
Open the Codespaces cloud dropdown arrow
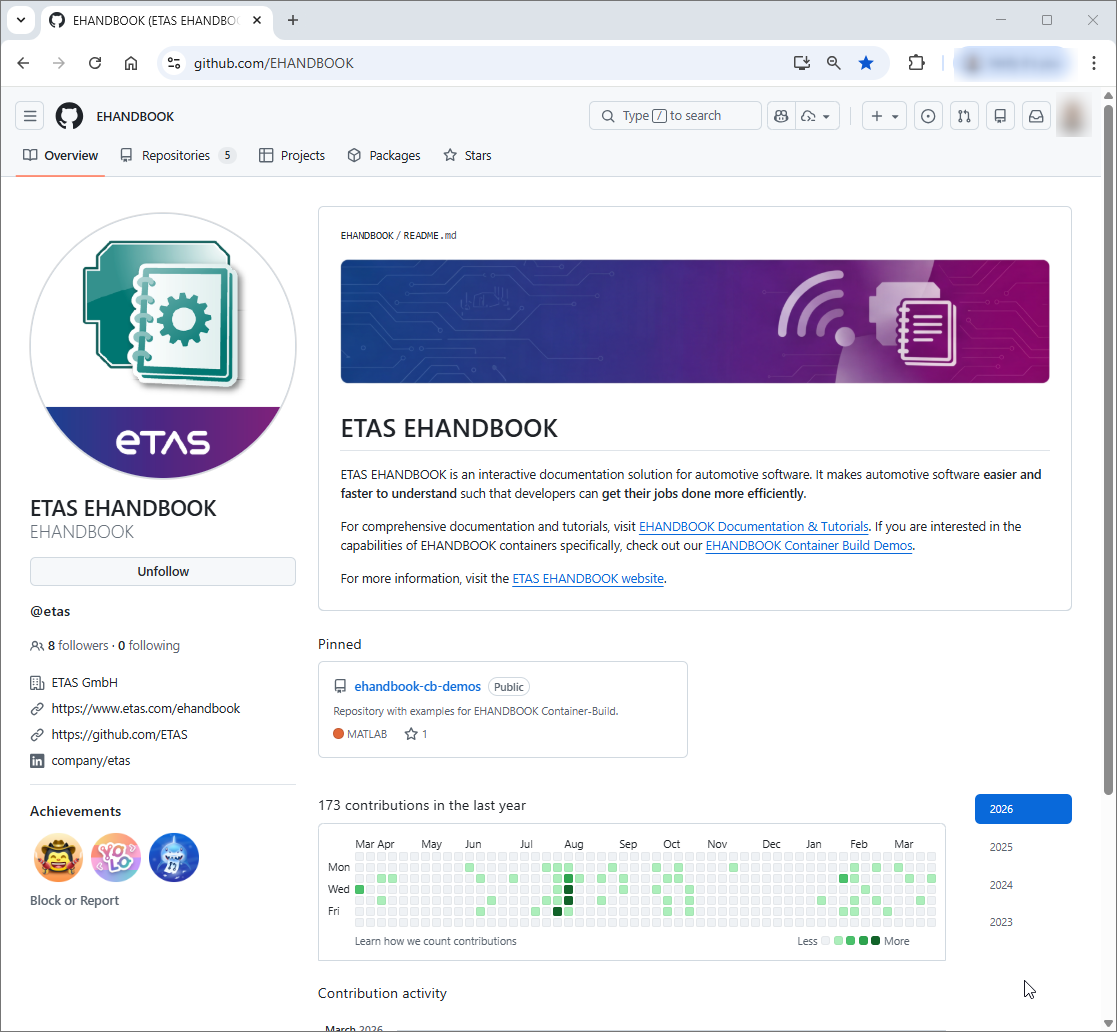click(x=827, y=115)
